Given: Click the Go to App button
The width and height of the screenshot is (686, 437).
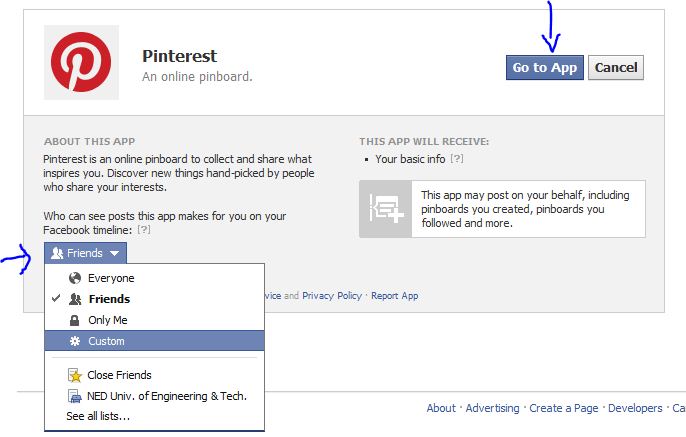Looking at the screenshot, I should 545,67.
